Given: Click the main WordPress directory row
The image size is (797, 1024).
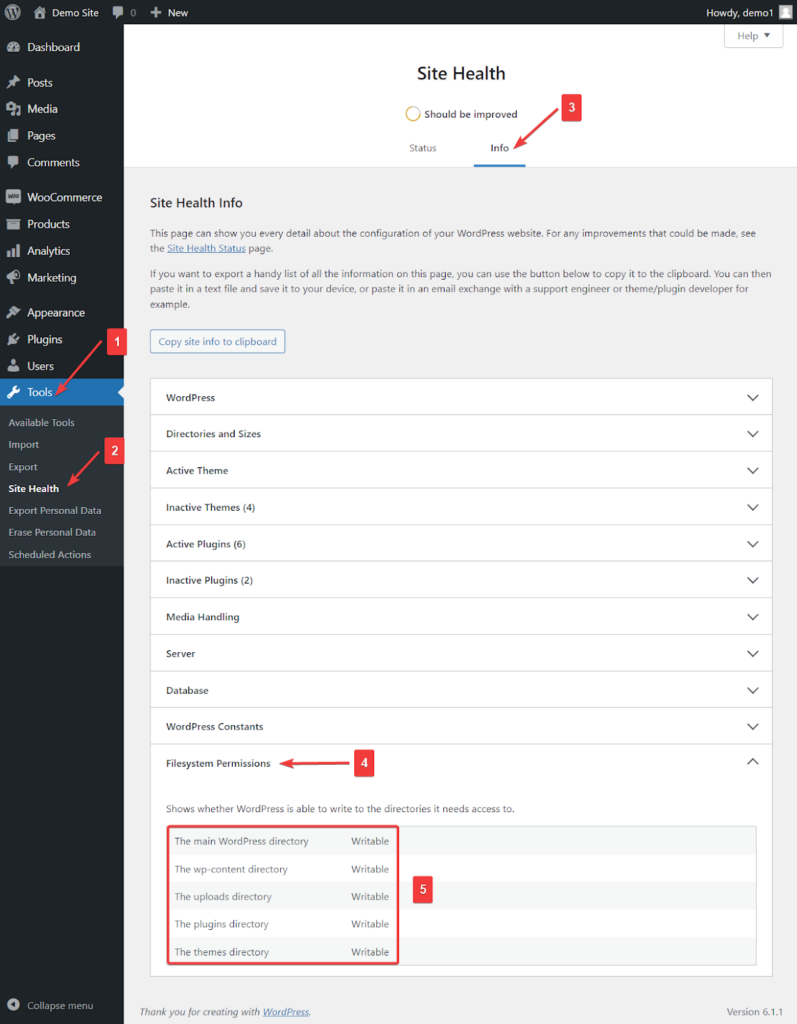Looking at the screenshot, I should pyautogui.click(x=461, y=841).
